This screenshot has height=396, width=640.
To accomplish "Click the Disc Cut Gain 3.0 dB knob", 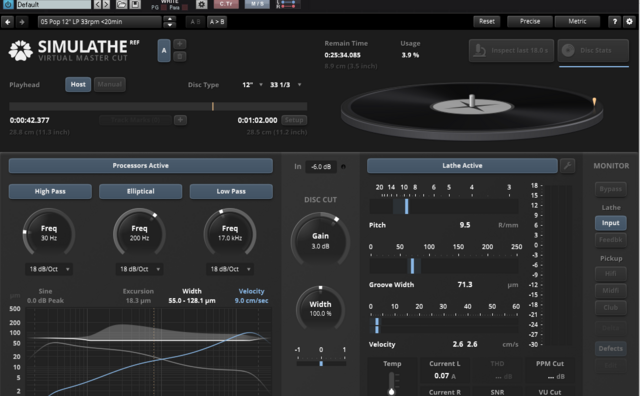I will tap(320, 241).
